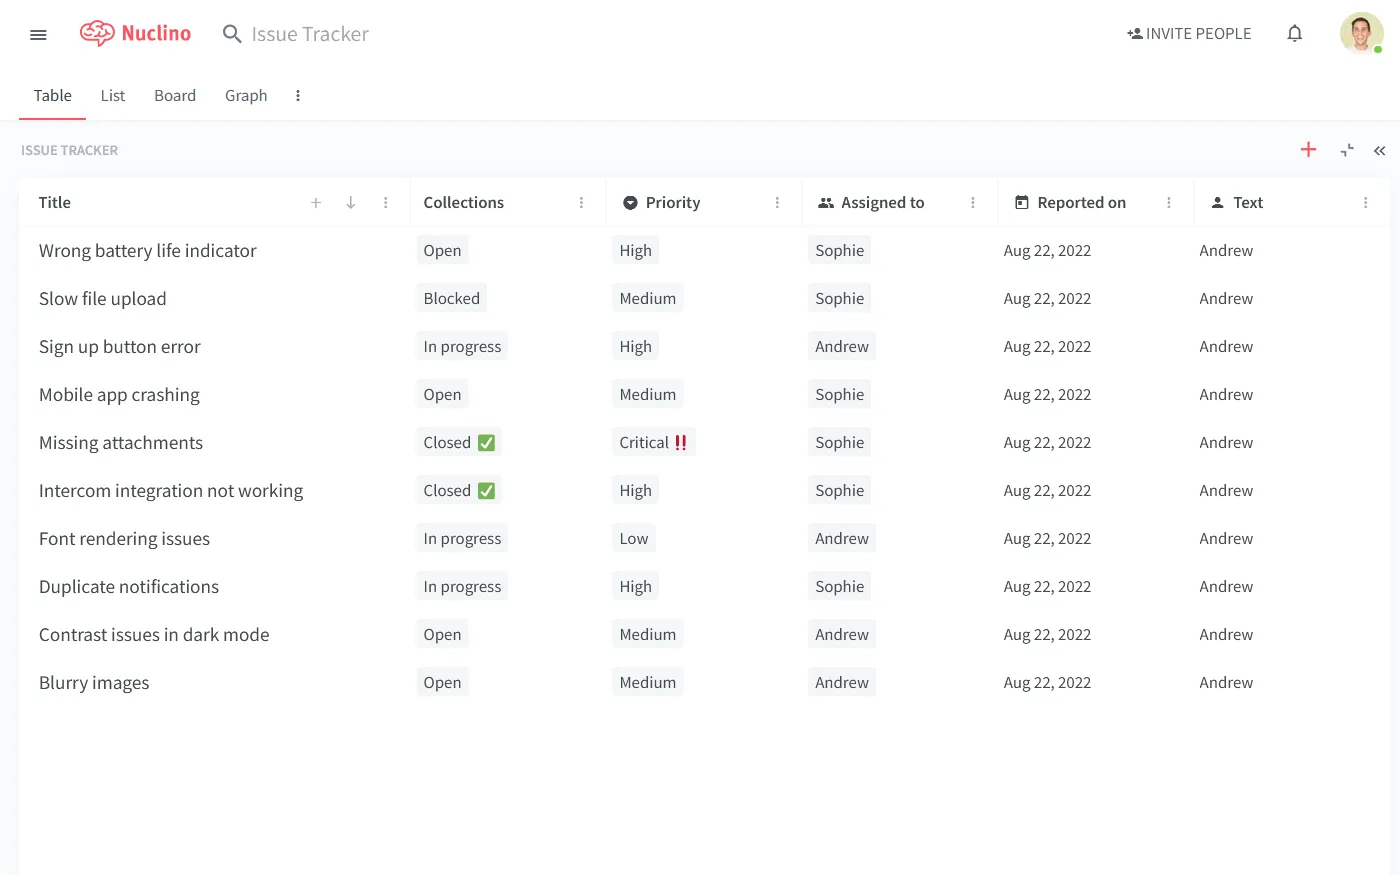
Task: Open more view options next to Graph
Action: coord(298,96)
